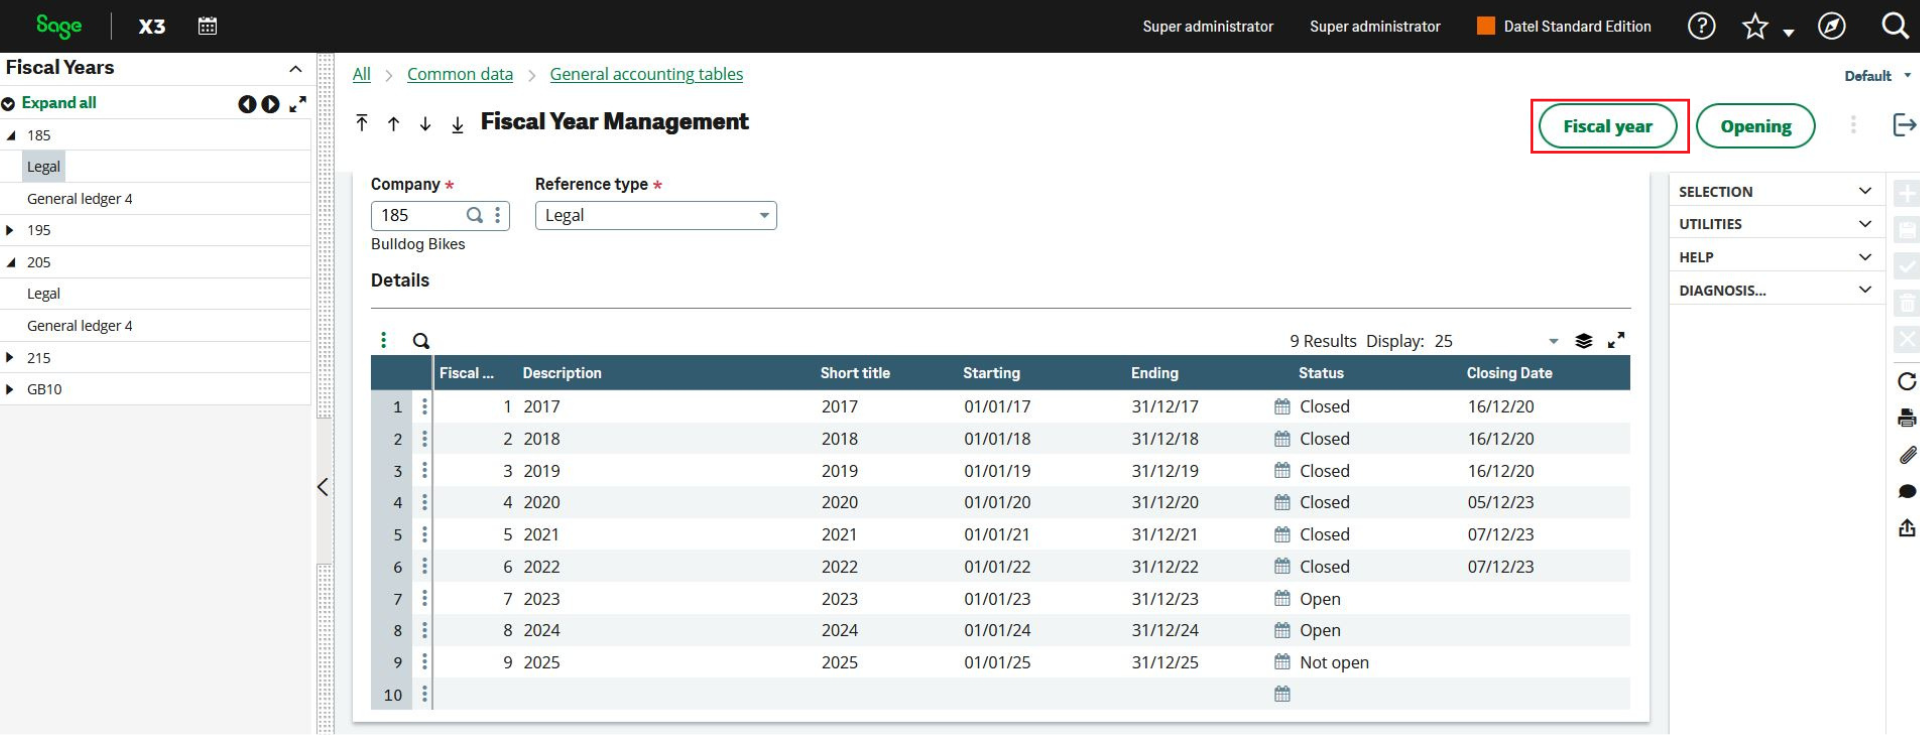Viewport: 1920px width, 737px height.
Task: Click the refresh icon in right toolbar
Action: 1906,381
